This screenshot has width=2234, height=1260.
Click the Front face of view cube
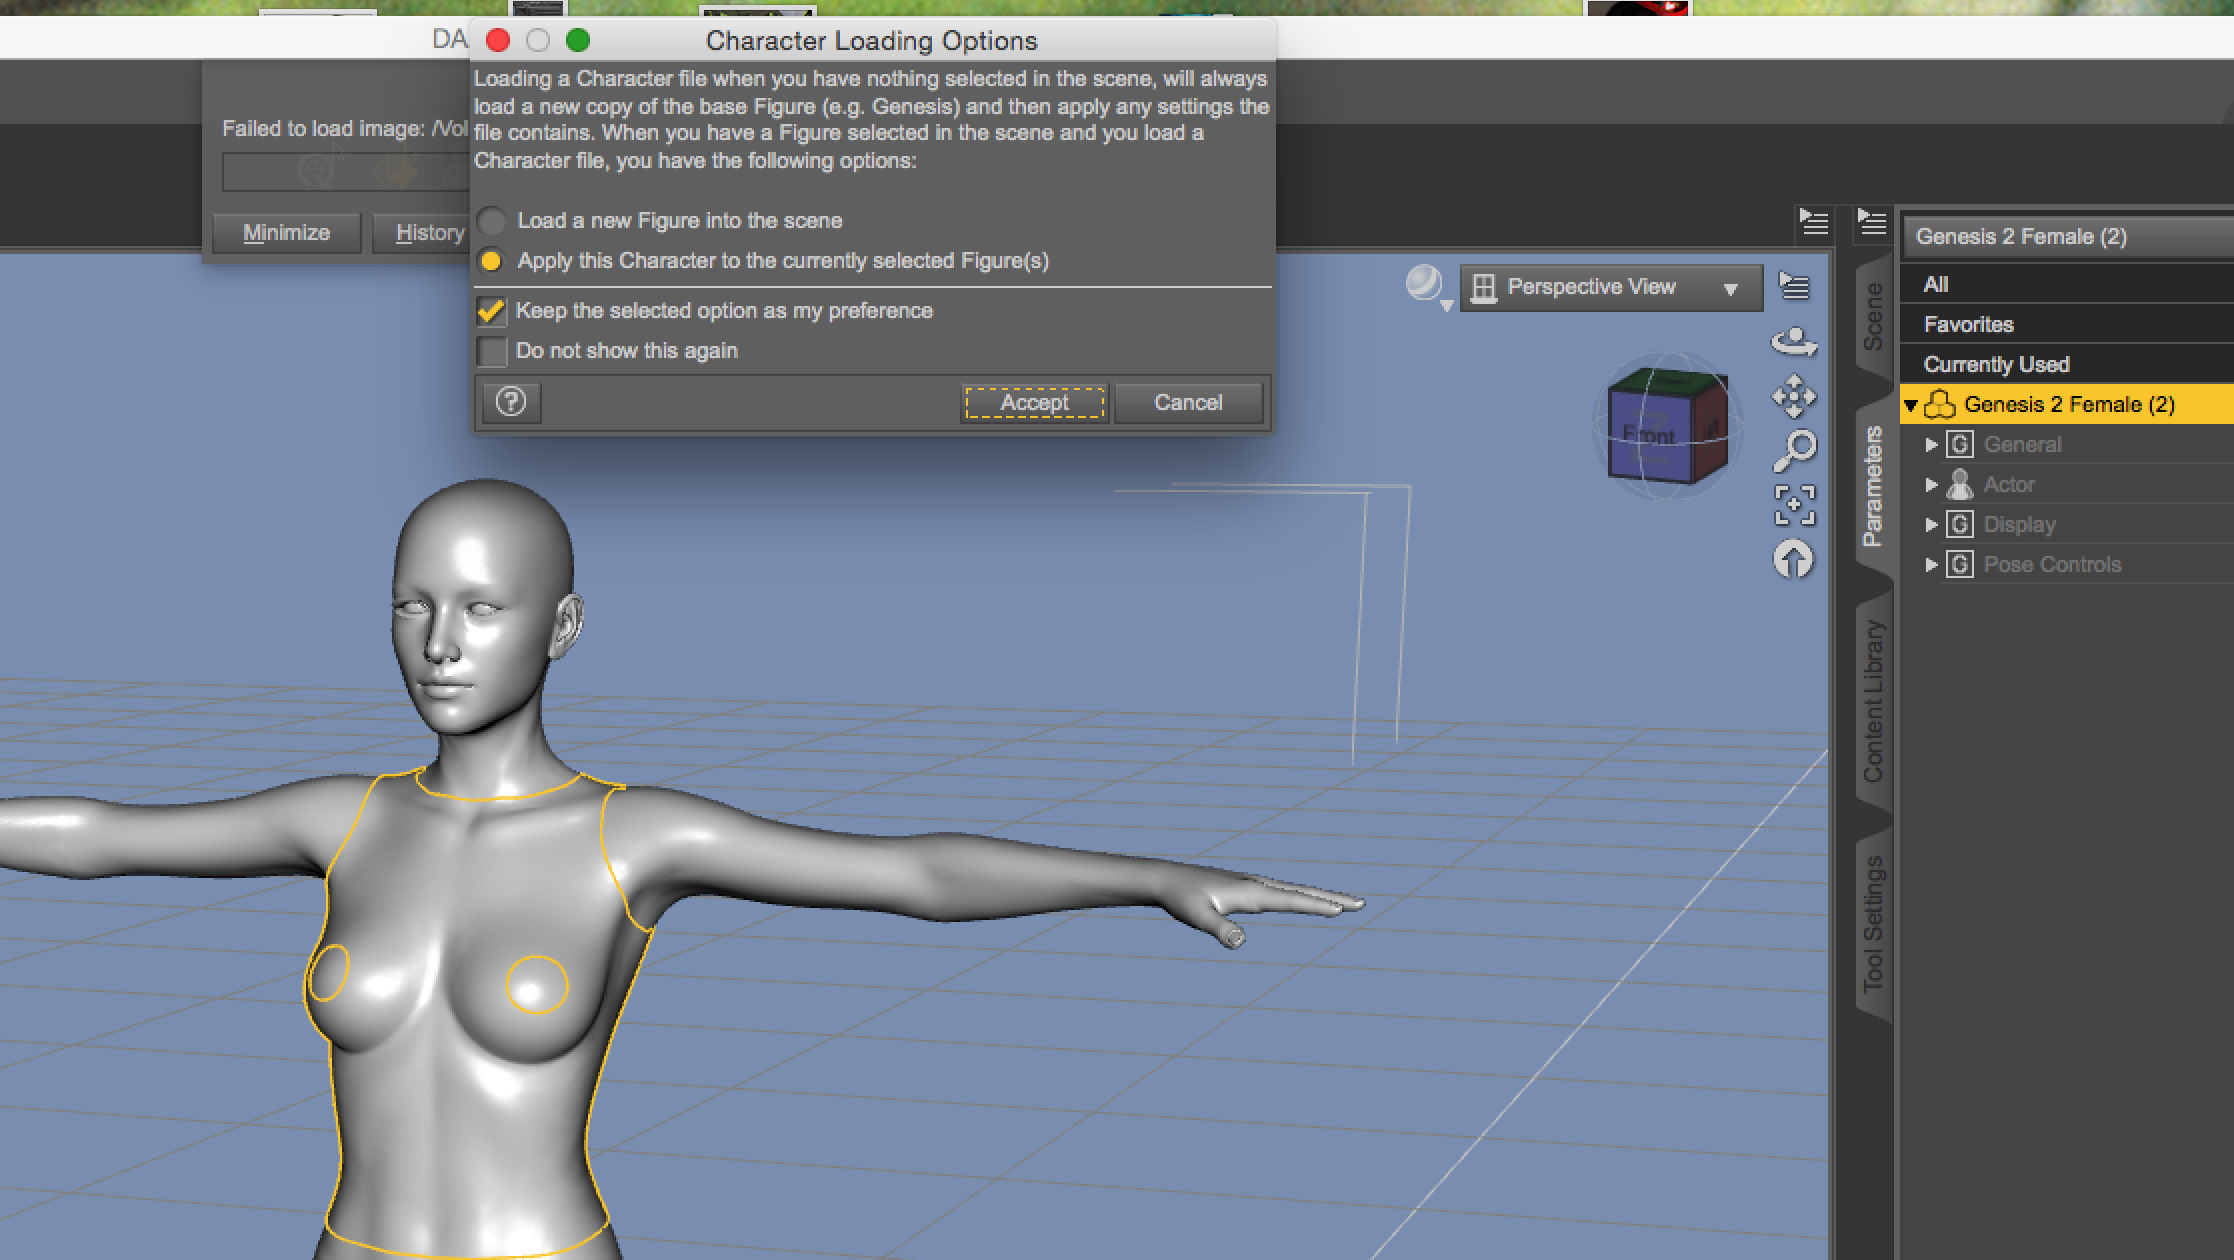tap(1648, 436)
